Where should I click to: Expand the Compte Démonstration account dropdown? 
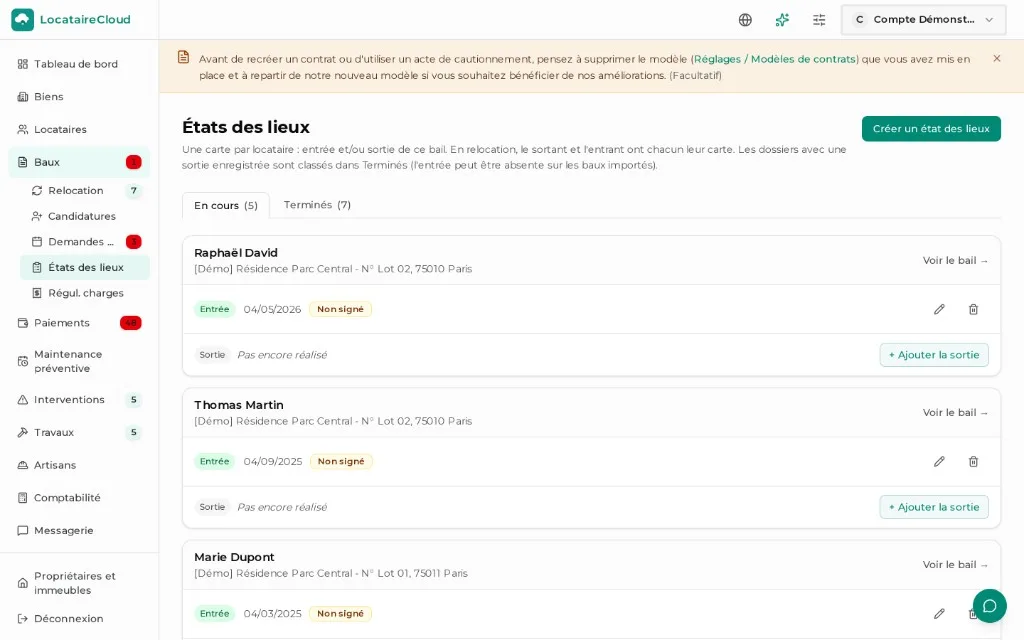click(x=923, y=20)
